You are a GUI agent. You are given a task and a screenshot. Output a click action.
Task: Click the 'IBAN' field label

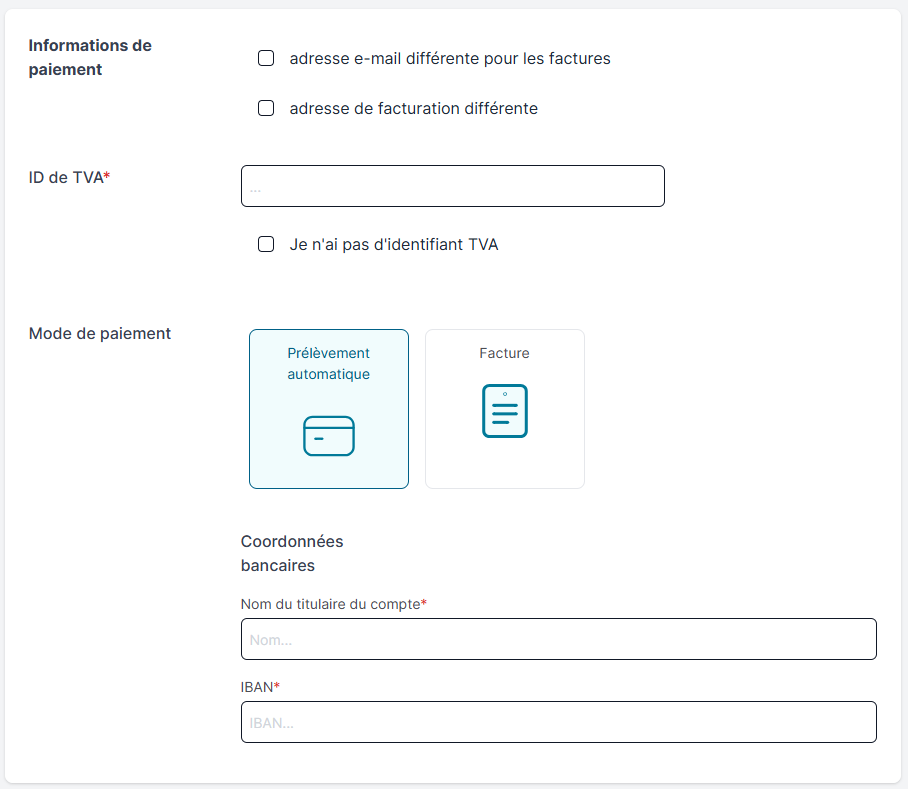[260, 687]
